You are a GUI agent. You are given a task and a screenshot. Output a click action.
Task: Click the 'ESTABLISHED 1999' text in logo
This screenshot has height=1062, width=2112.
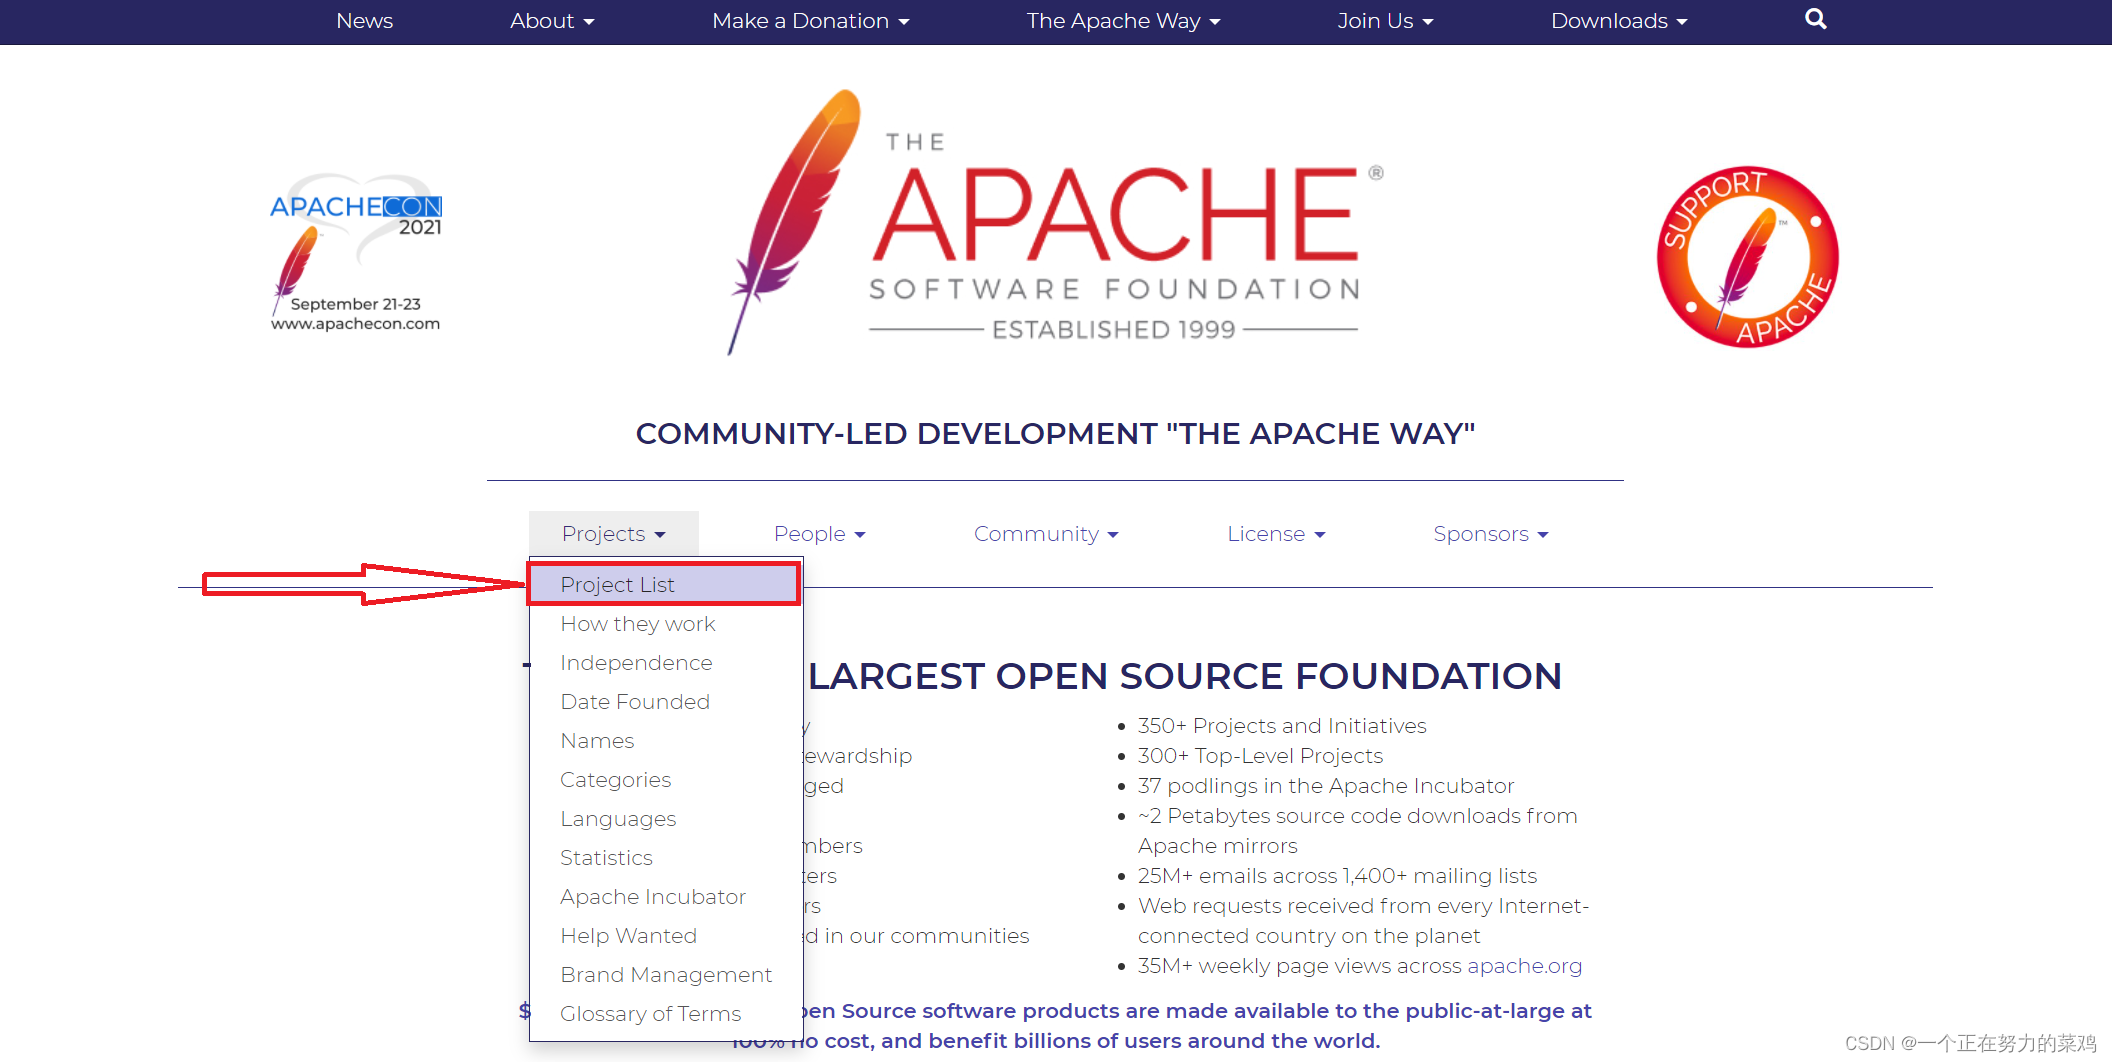(1114, 330)
